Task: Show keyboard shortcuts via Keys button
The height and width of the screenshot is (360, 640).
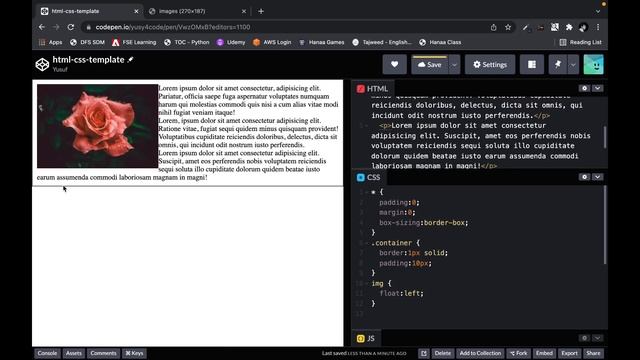Action: 134,353
